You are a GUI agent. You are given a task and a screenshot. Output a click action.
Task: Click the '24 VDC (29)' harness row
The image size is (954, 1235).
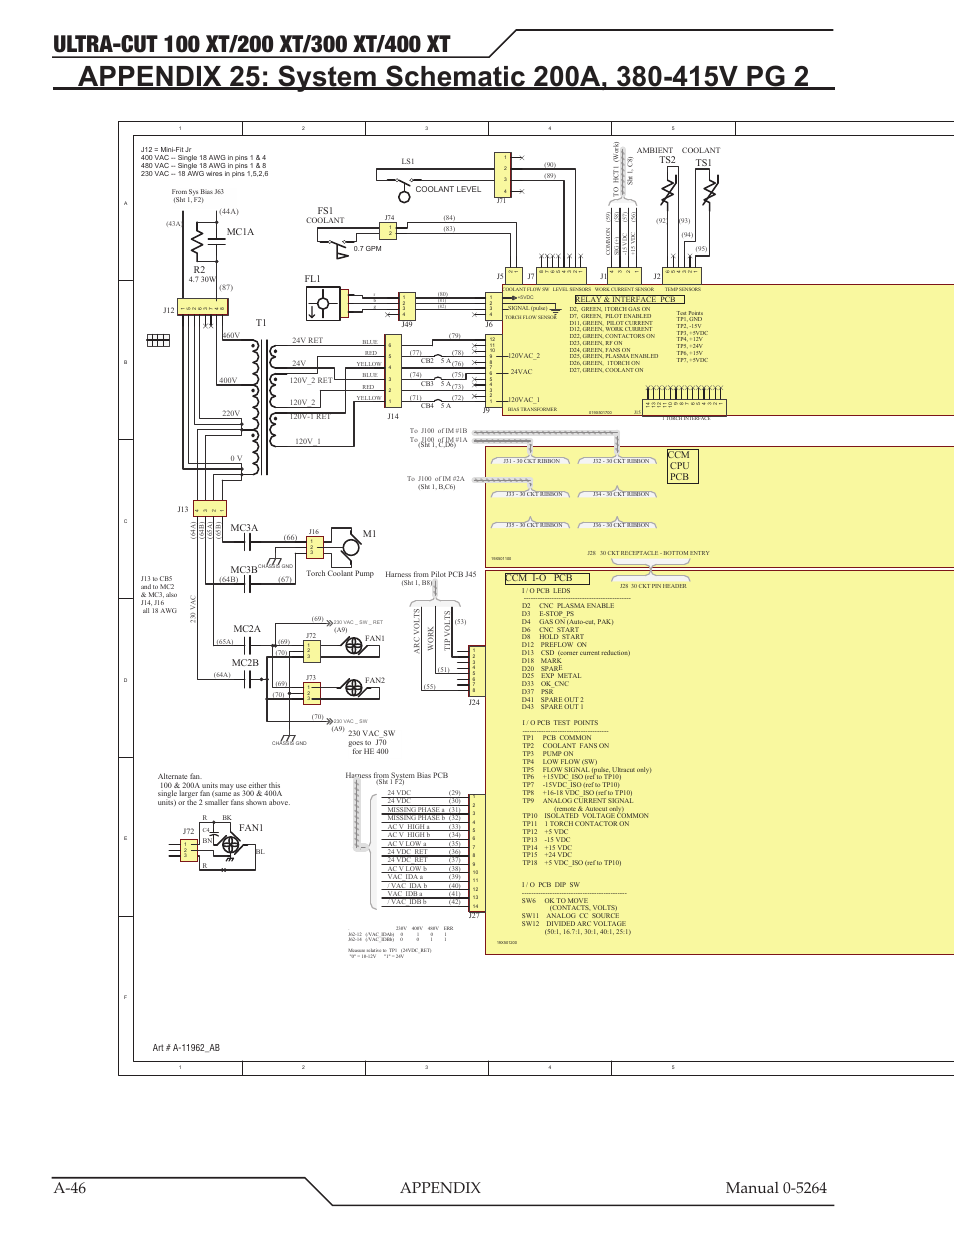[x=424, y=793]
